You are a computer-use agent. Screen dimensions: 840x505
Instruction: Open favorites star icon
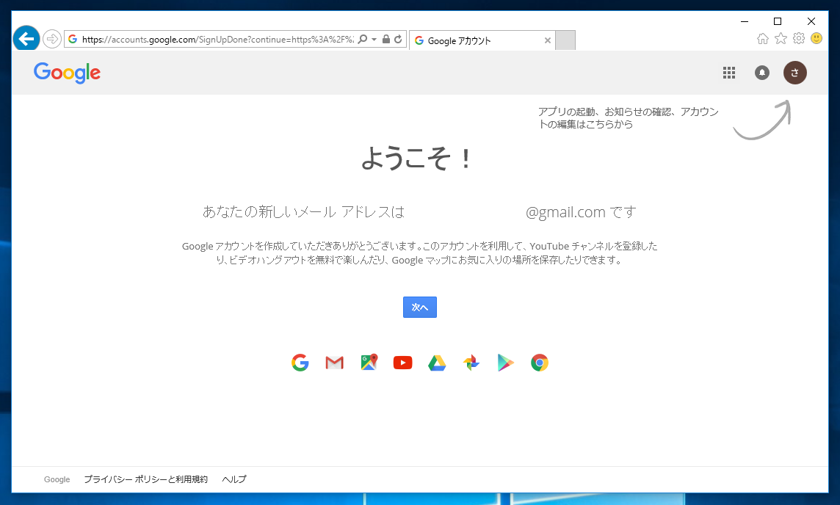click(x=781, y=39)
